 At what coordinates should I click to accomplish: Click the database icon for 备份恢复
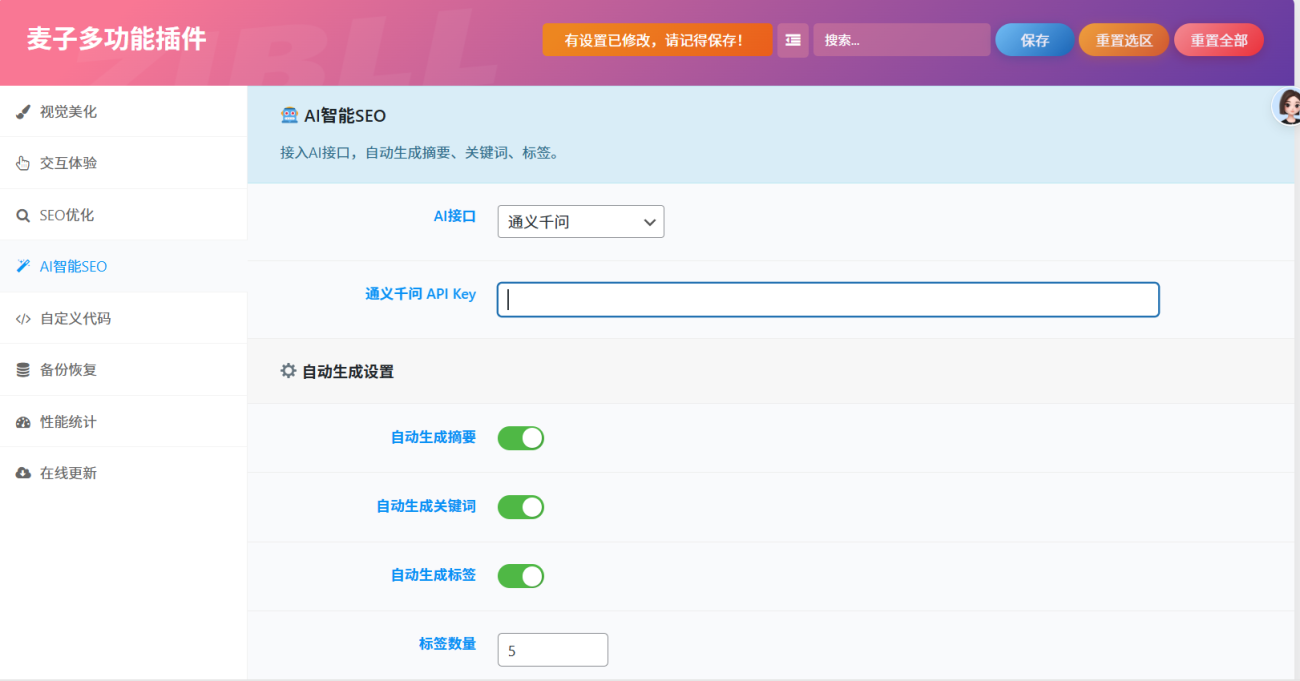point(23,370)
